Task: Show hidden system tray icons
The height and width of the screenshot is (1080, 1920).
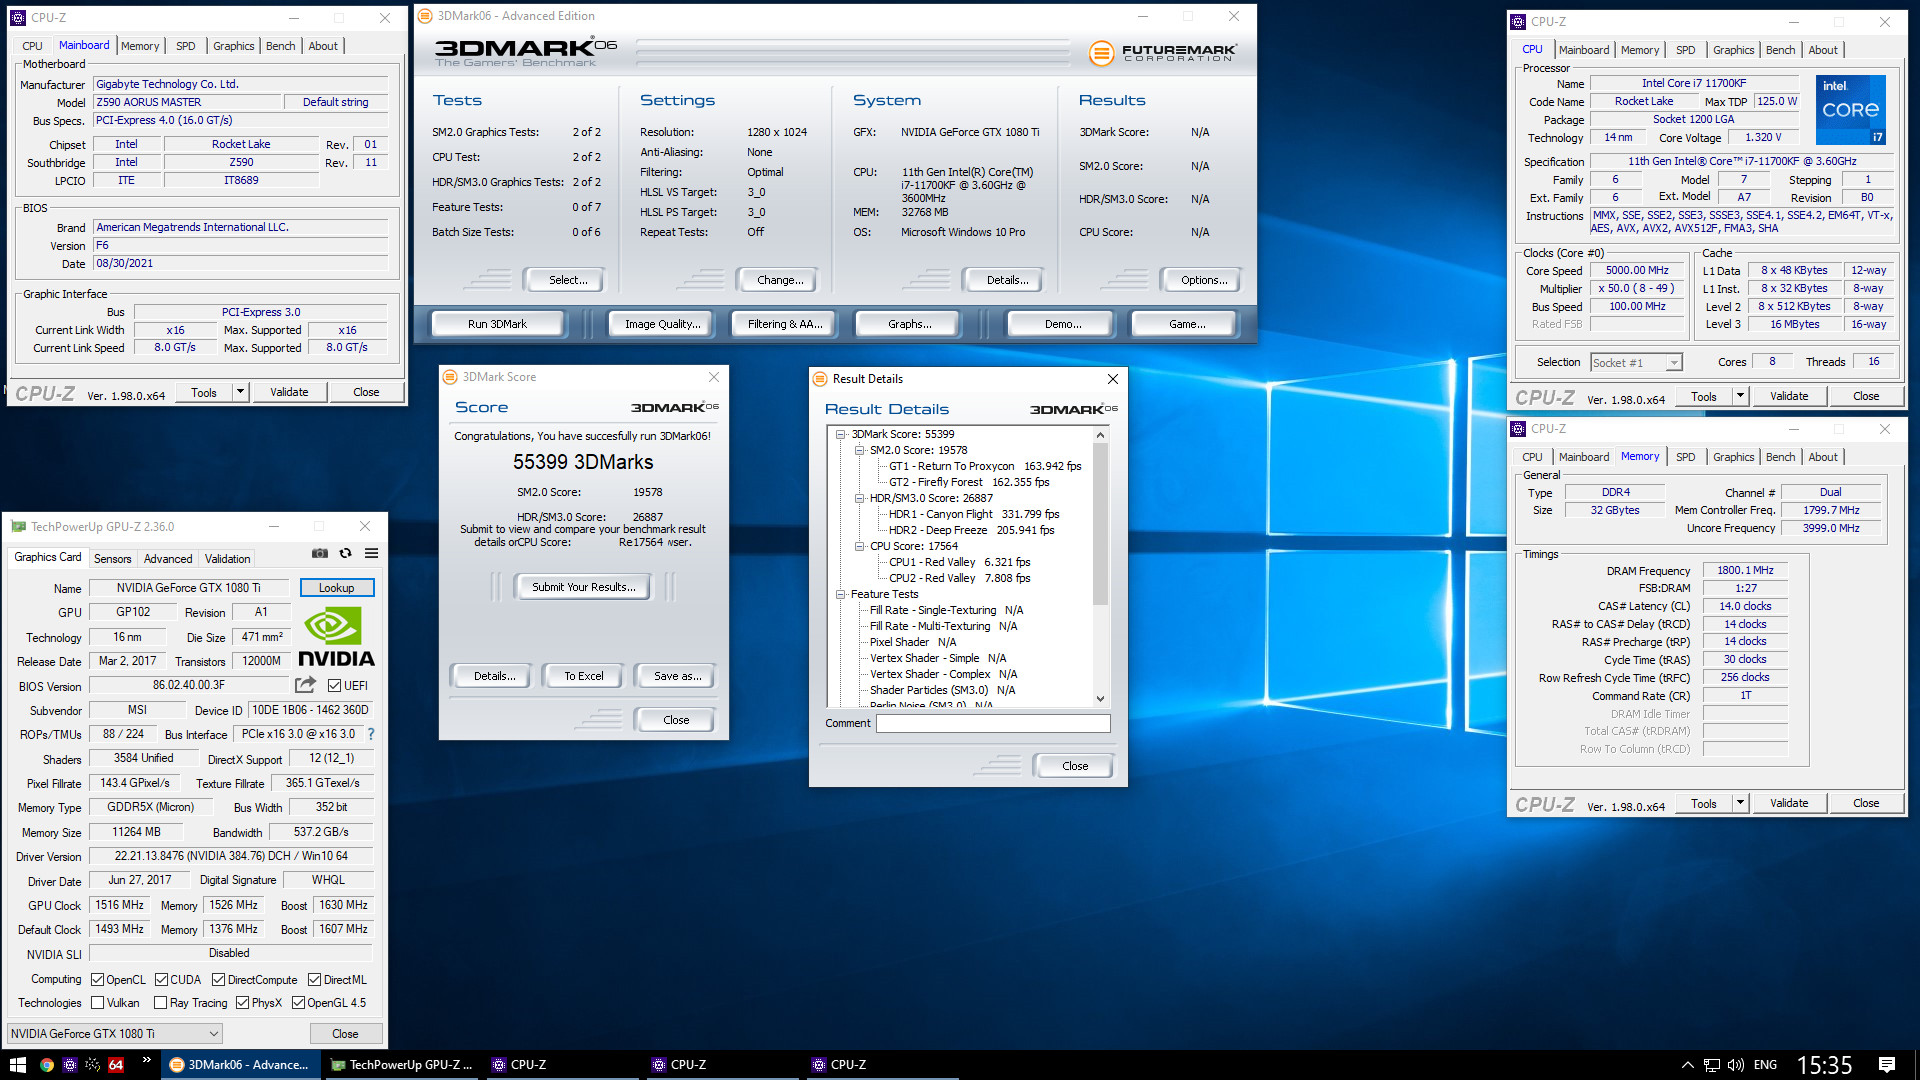Action: coord(1687,1065)
